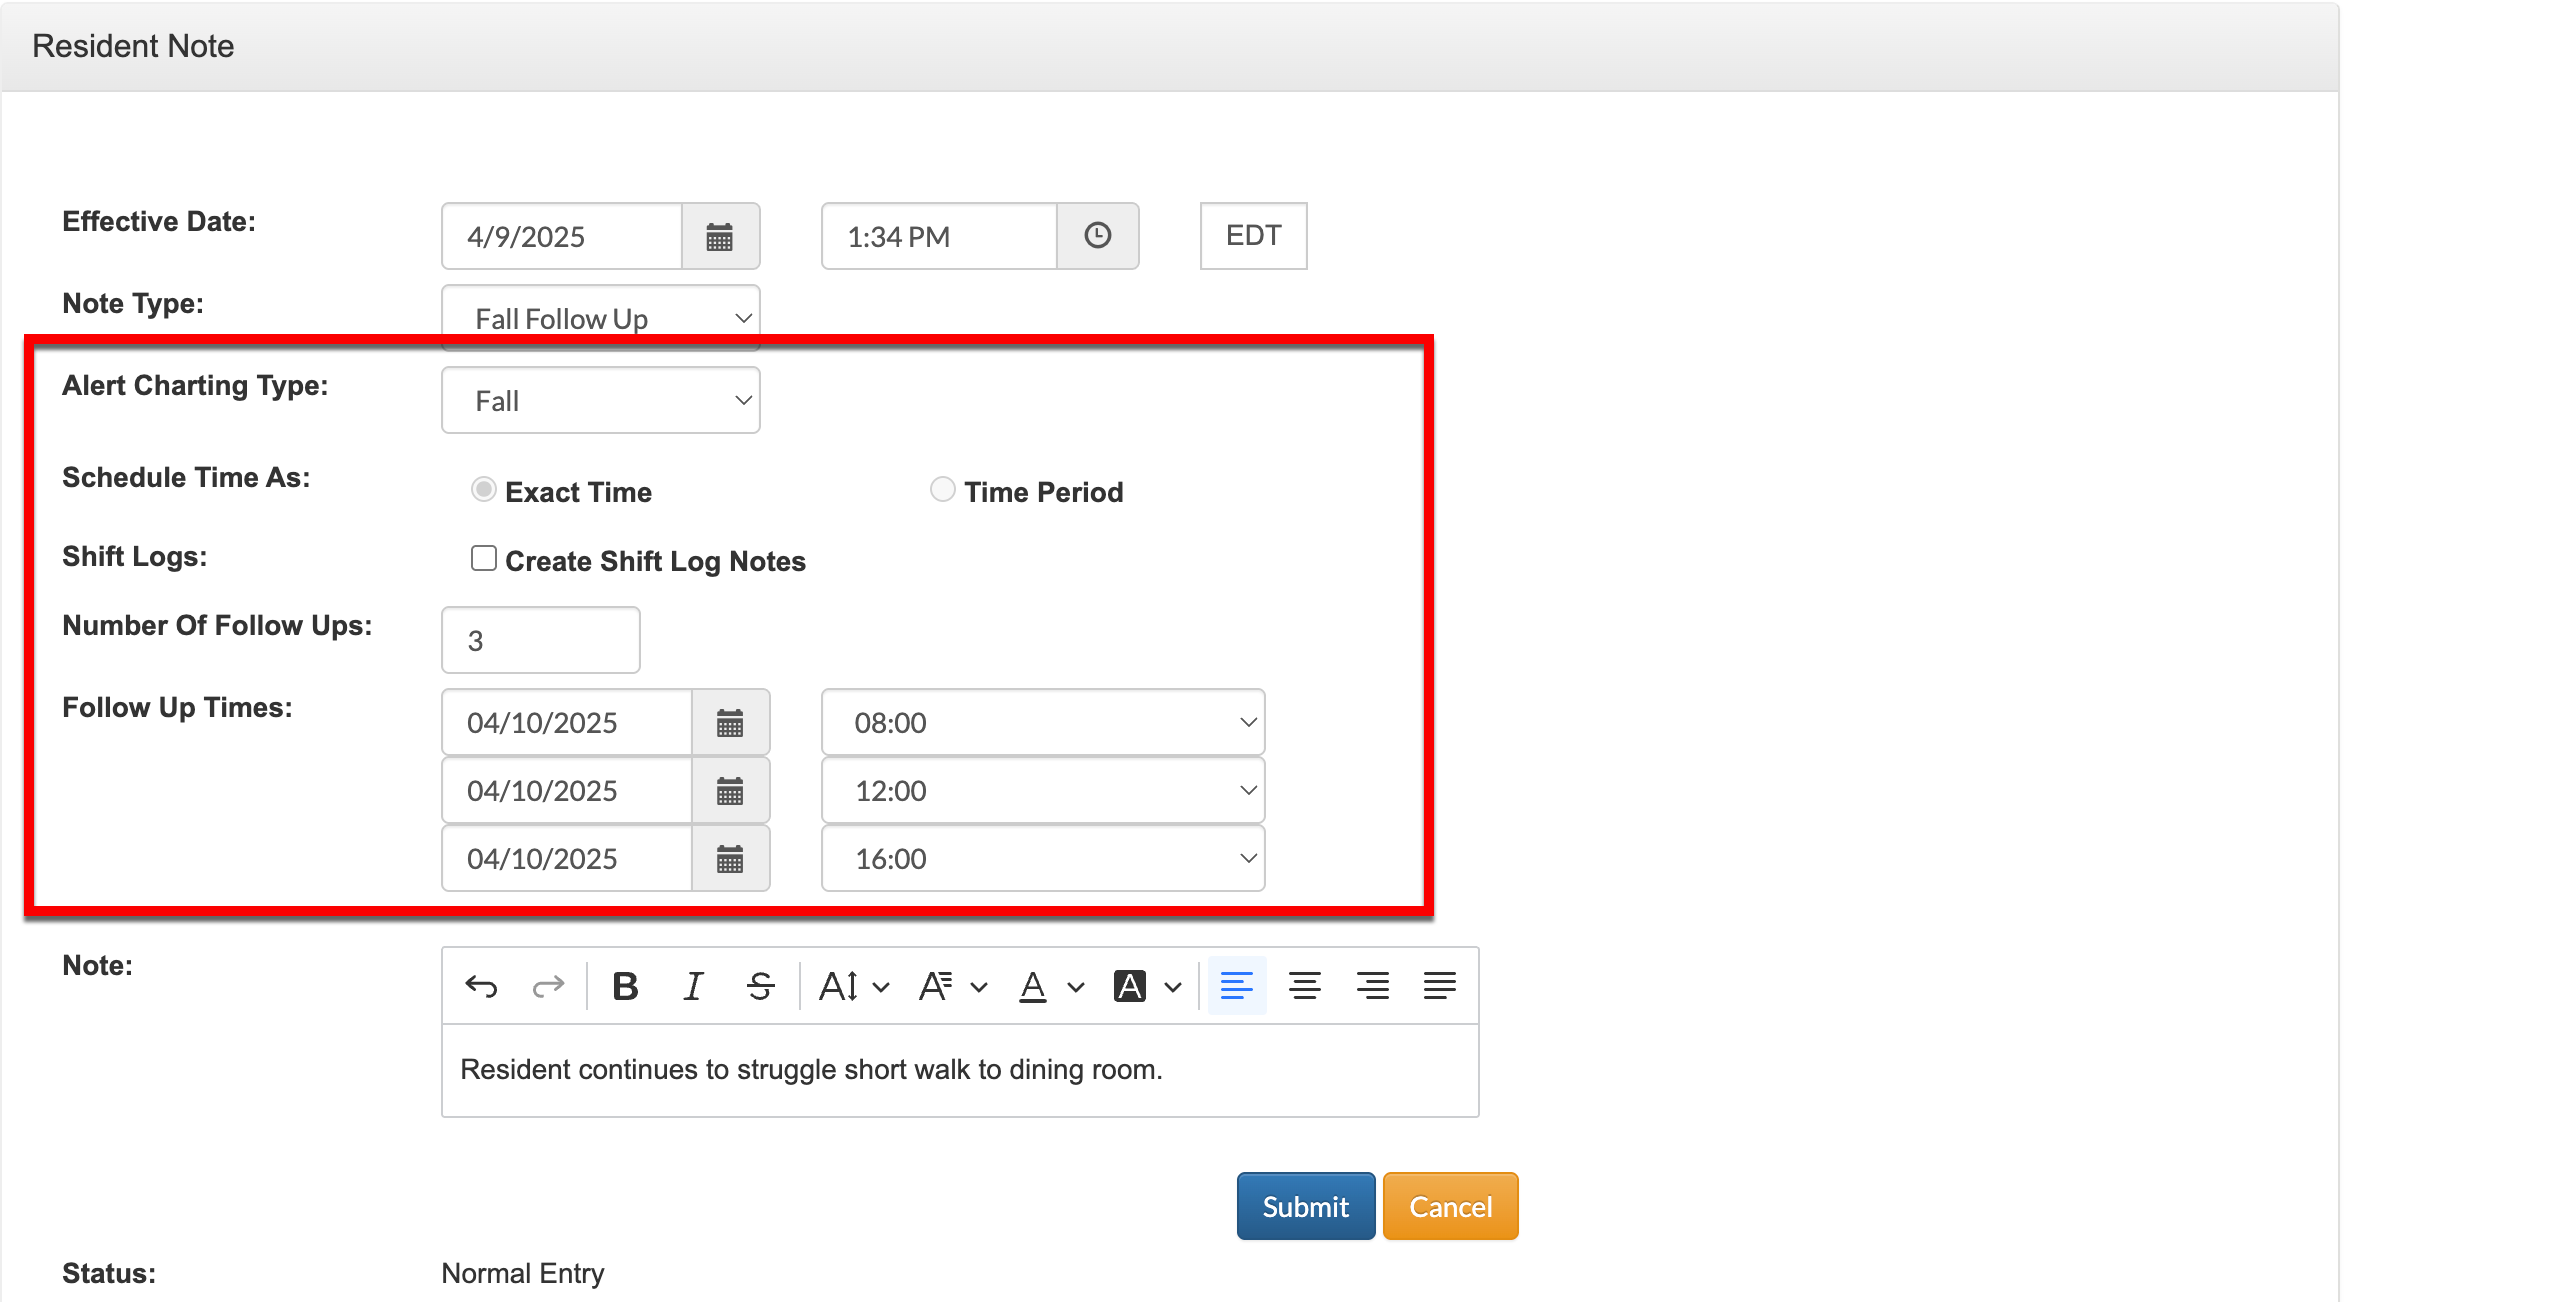Expand the Alert Charting Type dropdown
Viewport: 2568px width, 1302px height.
pyautogui.click(x=600, y=401)
